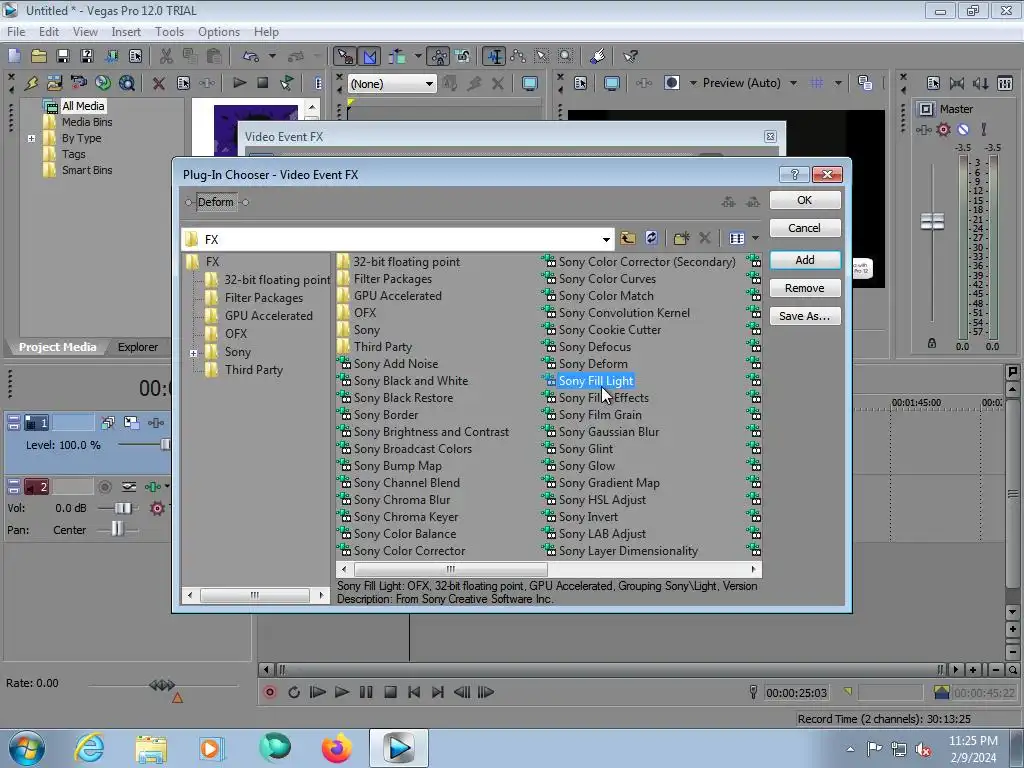This screenshot has height=768, width=1024.
Task: Switch to the Explorer tab
Action: [137, 347]
